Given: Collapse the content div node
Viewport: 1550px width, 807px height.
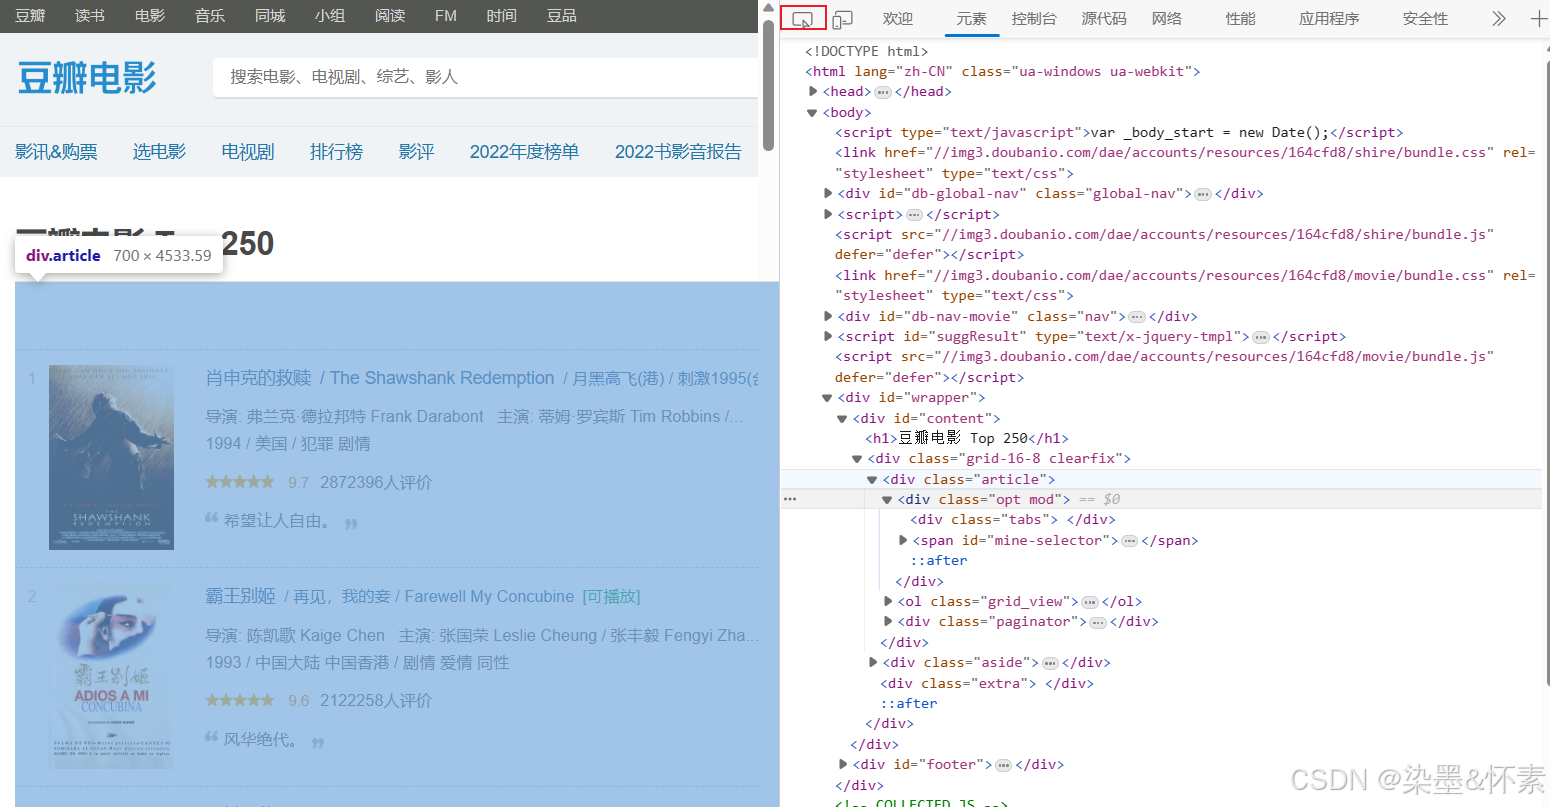Looking at the screenshot, I should 842,418.
